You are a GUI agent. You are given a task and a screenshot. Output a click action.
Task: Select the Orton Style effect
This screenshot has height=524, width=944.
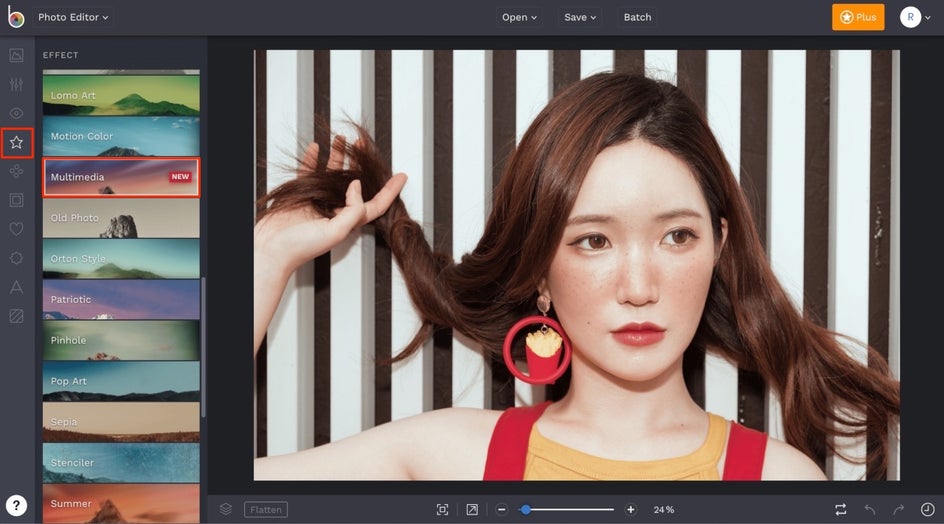pos(121,259)
